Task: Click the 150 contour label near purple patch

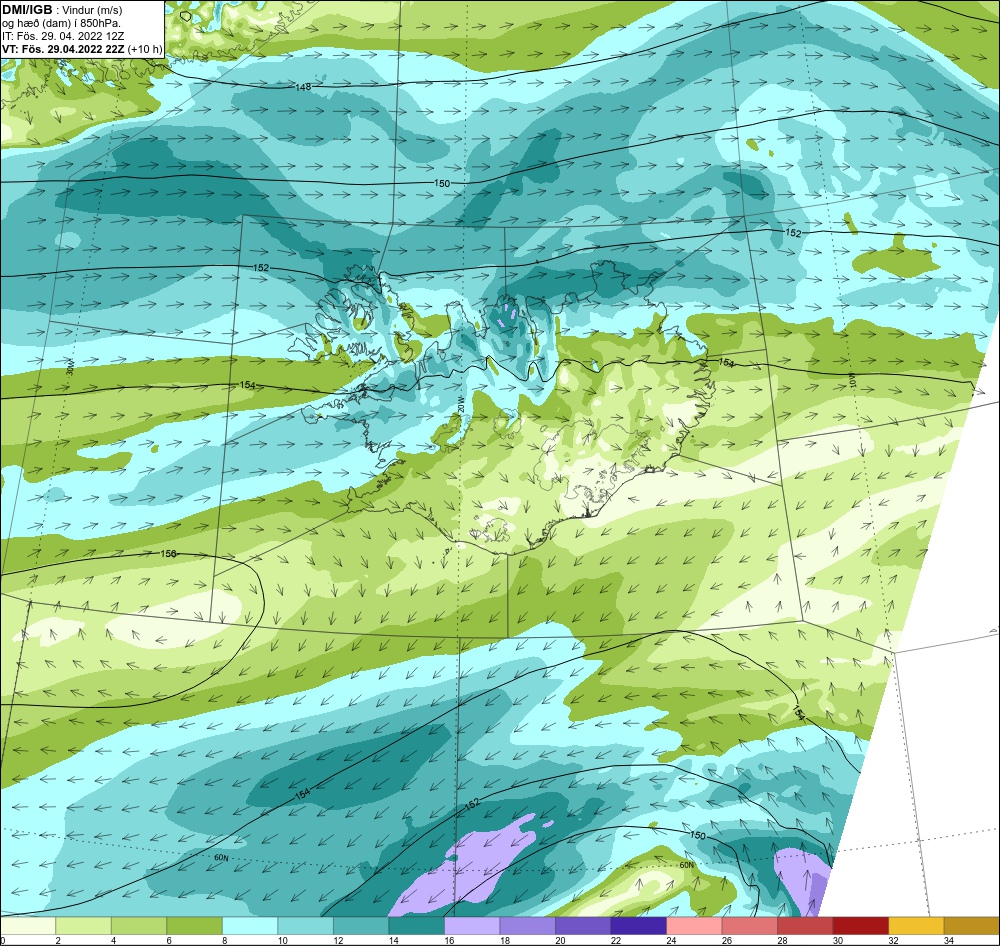Action: click(x=698, y=835)
